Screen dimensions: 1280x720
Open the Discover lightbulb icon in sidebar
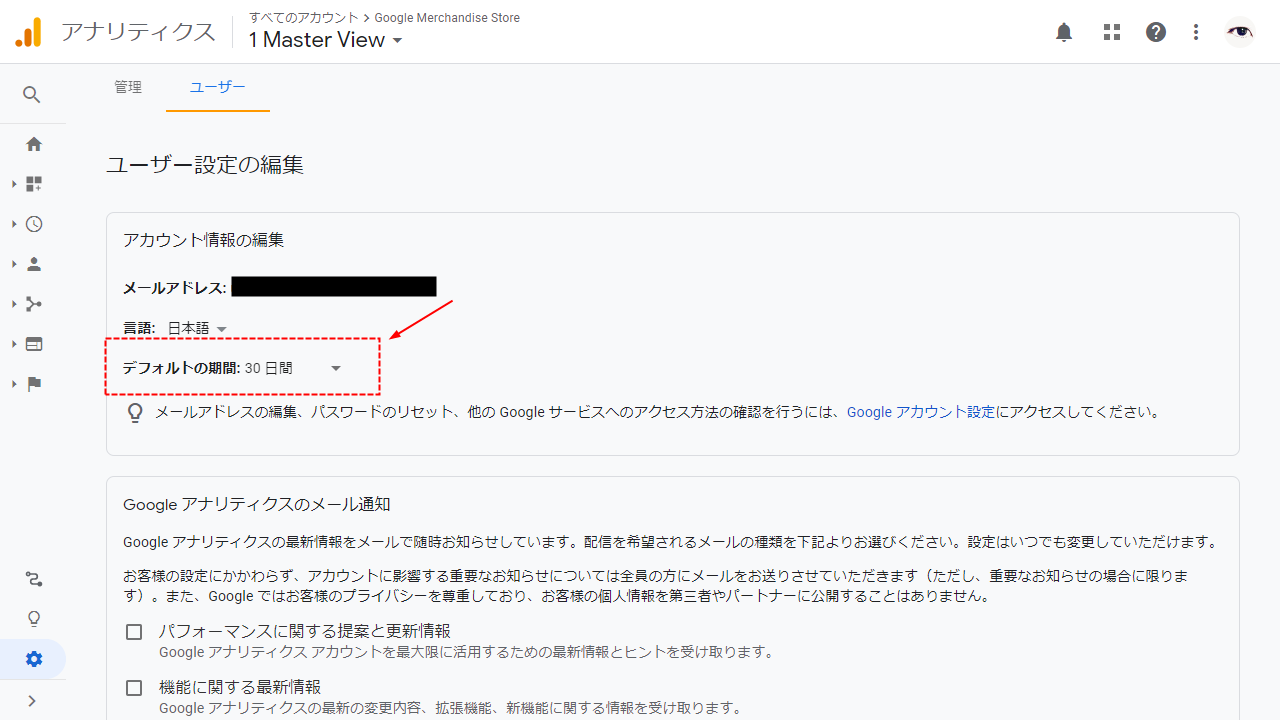coord(34,619)
